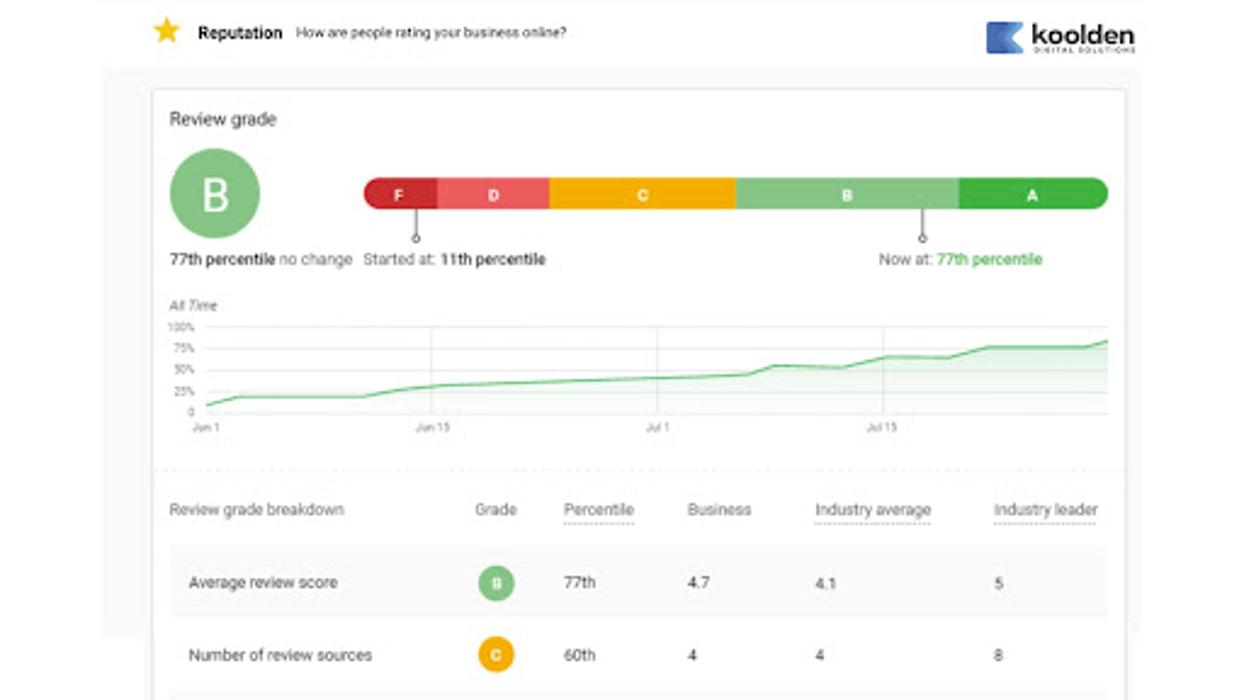1244x700 pixels.
Task: Click the 'Now at: 77th percentile' green text
Action: coord(988,260)
